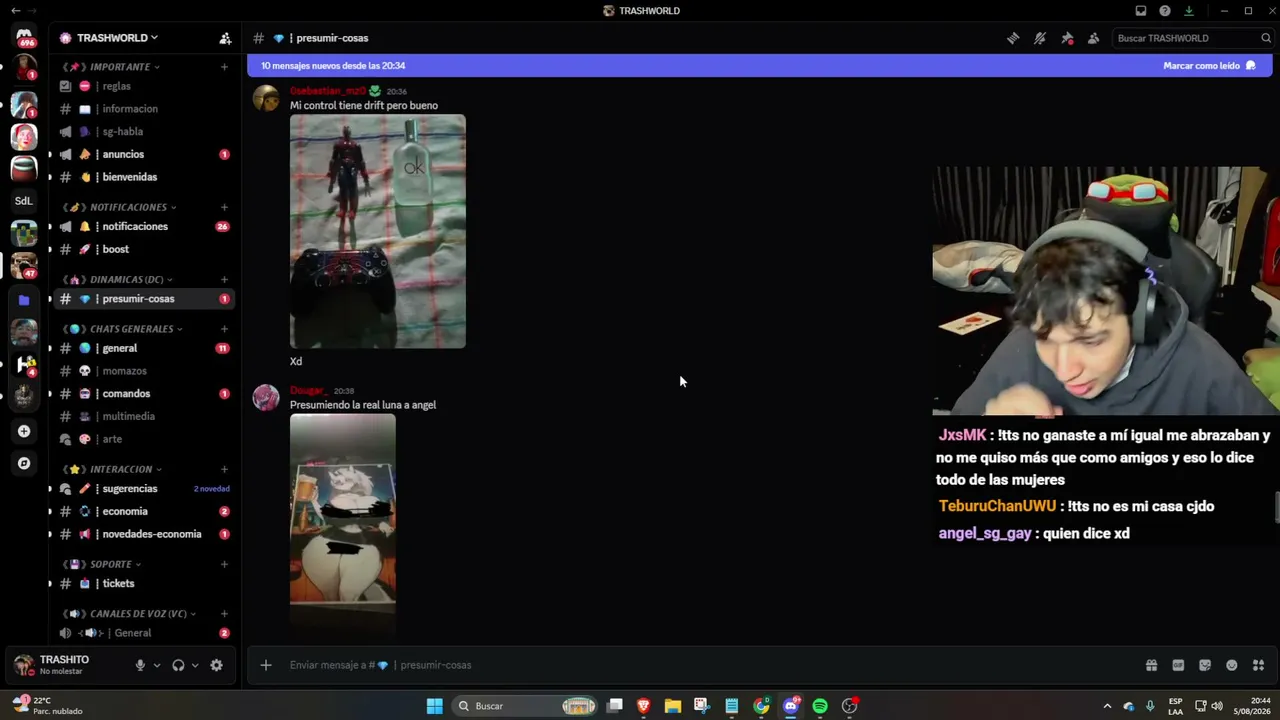Click Dougar_'s avatar next to message
Screen dimensions: 1280x720
[x=266, y=398]
